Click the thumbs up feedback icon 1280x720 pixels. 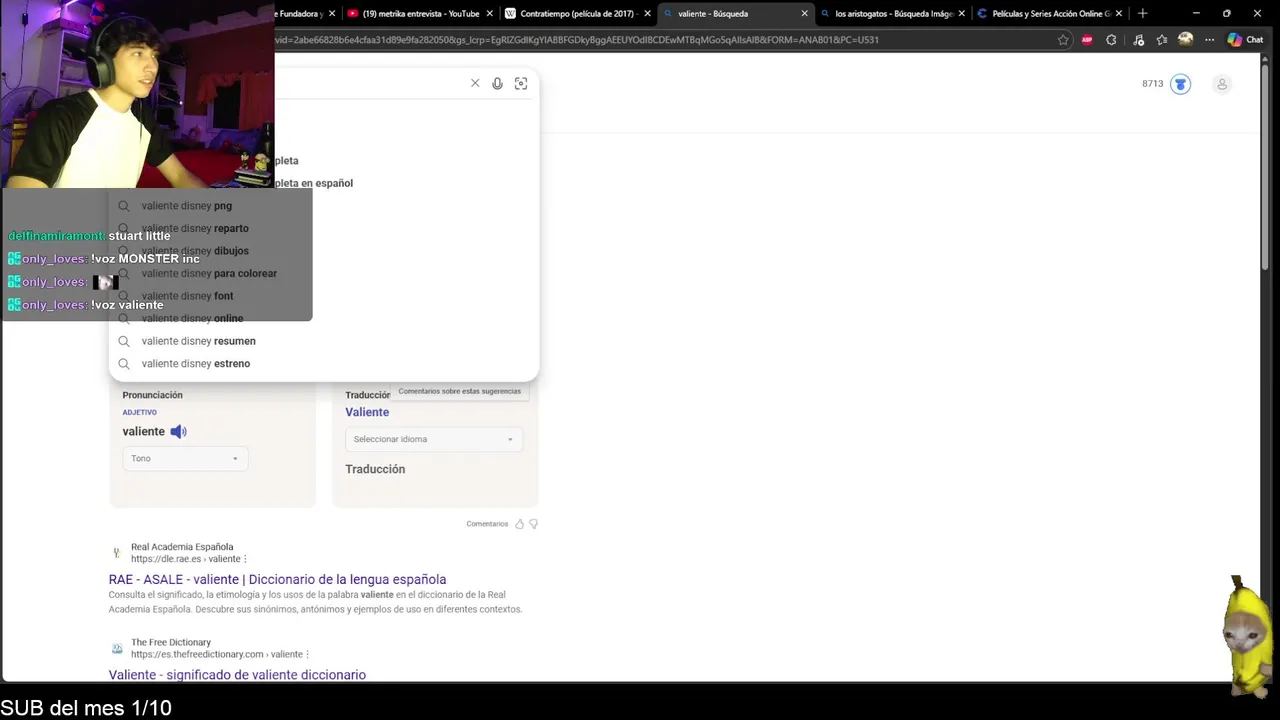(519, 524)
